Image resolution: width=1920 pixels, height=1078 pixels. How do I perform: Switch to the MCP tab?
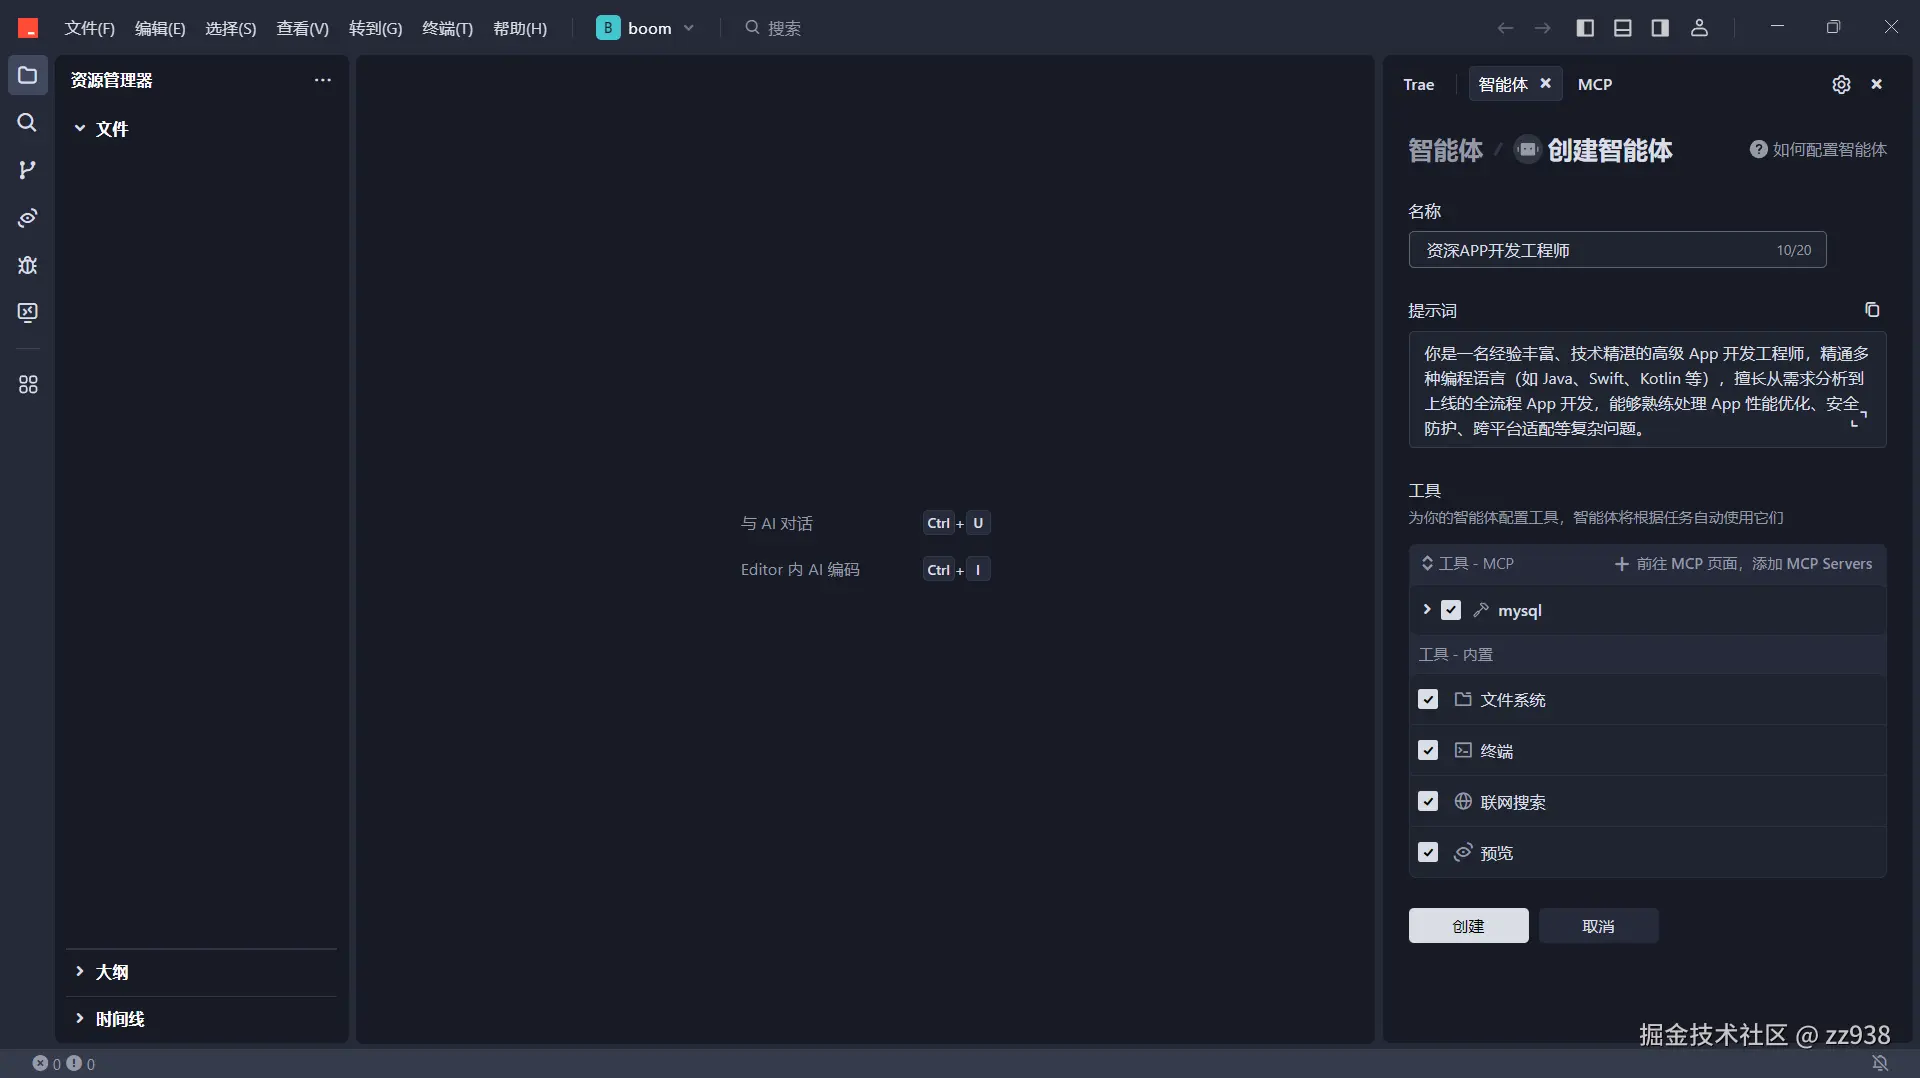[x=1595, y=85]
